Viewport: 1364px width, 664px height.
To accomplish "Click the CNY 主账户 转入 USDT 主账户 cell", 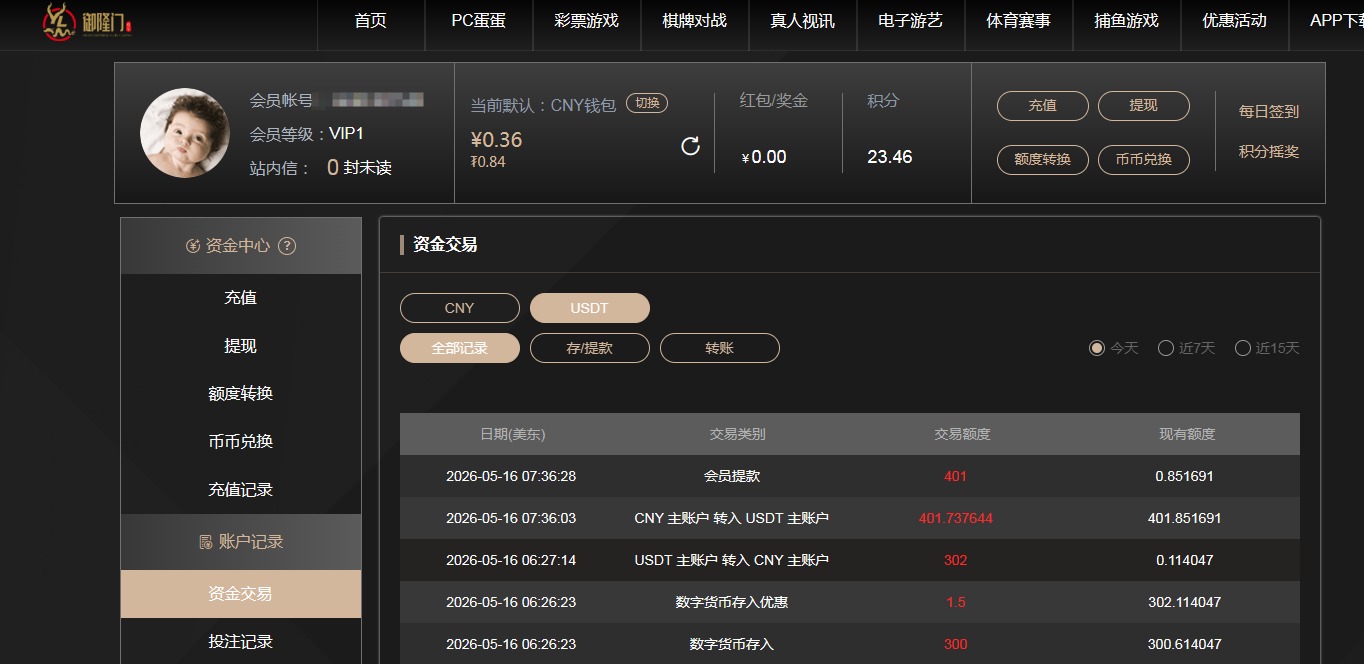I will [732, 518].
